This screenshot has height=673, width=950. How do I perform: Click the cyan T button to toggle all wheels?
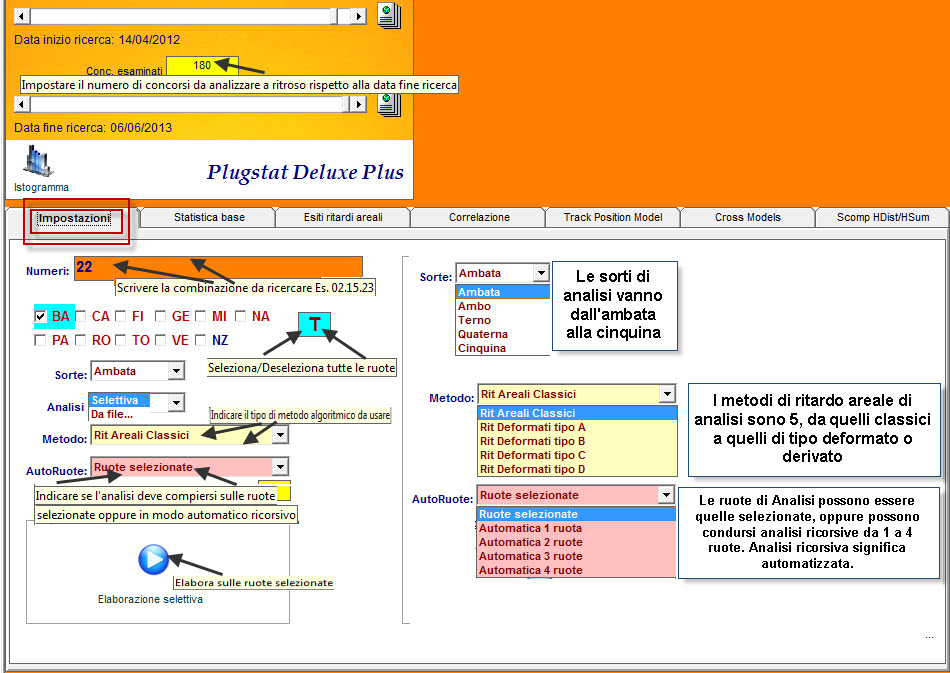[314, 325]
